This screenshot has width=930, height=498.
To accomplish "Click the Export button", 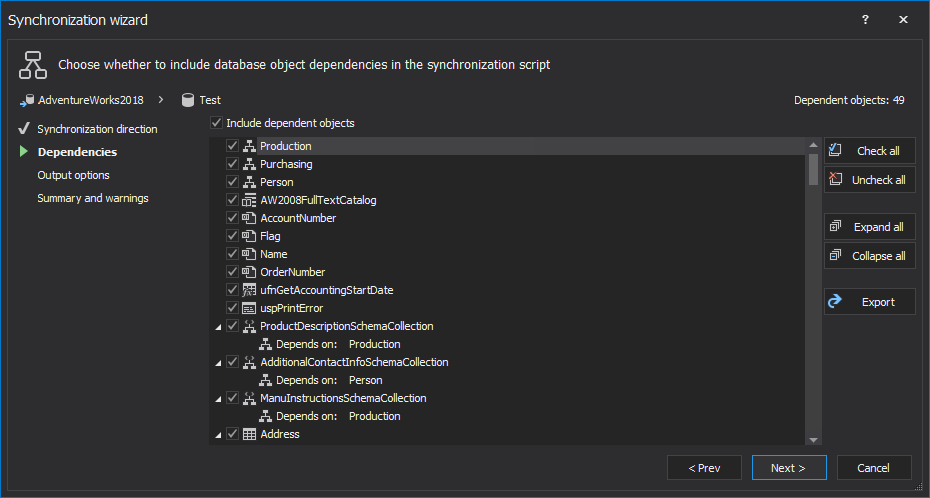I will (870, 302).
